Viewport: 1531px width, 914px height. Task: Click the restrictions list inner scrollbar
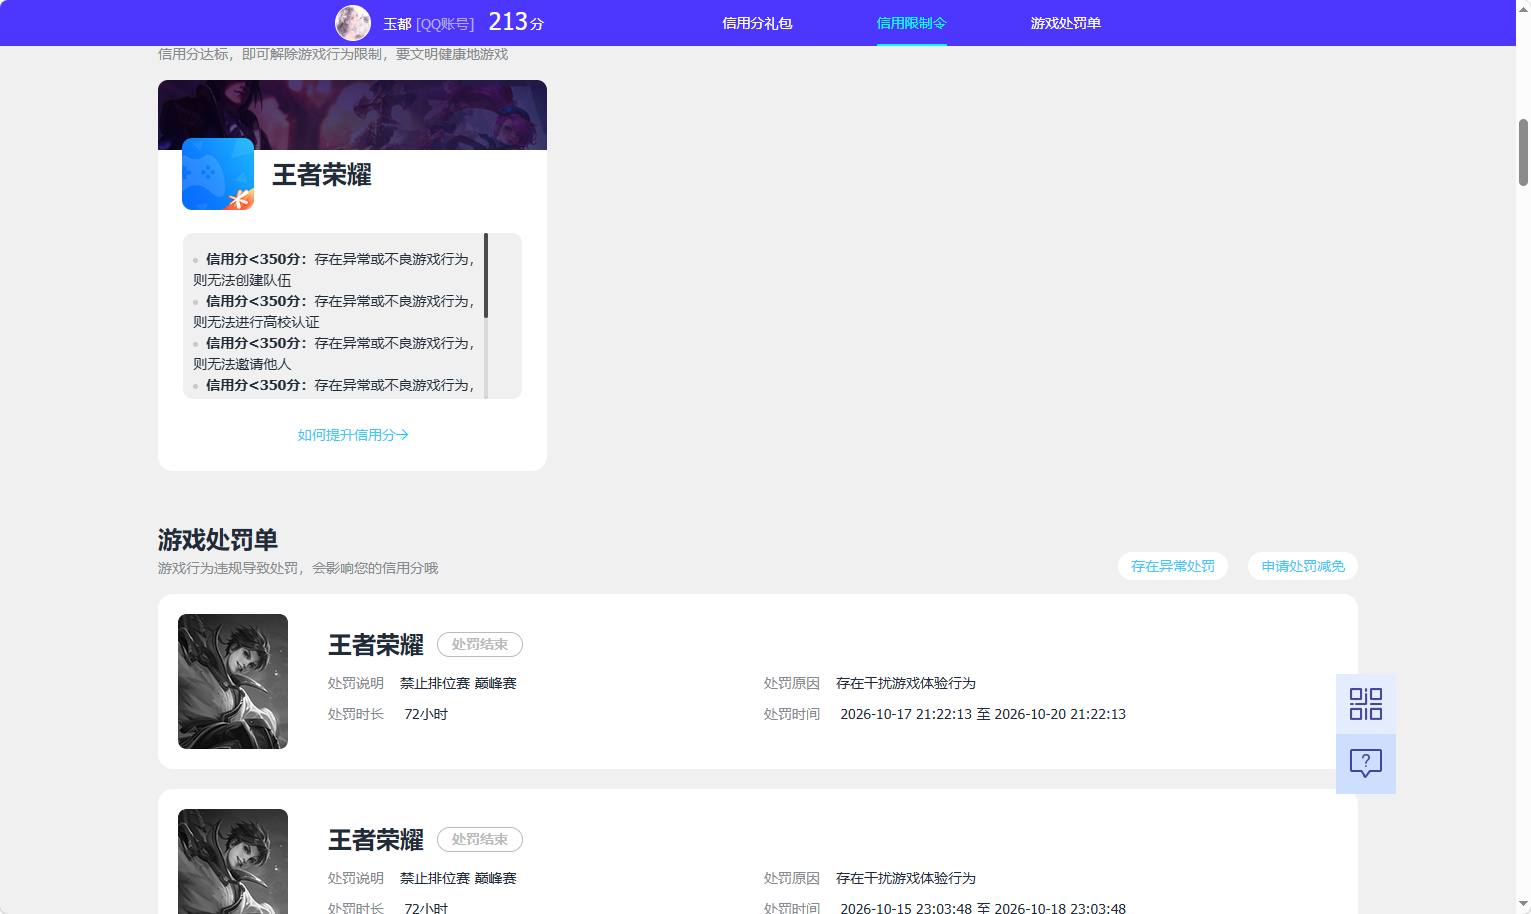[x=486, y=276]
